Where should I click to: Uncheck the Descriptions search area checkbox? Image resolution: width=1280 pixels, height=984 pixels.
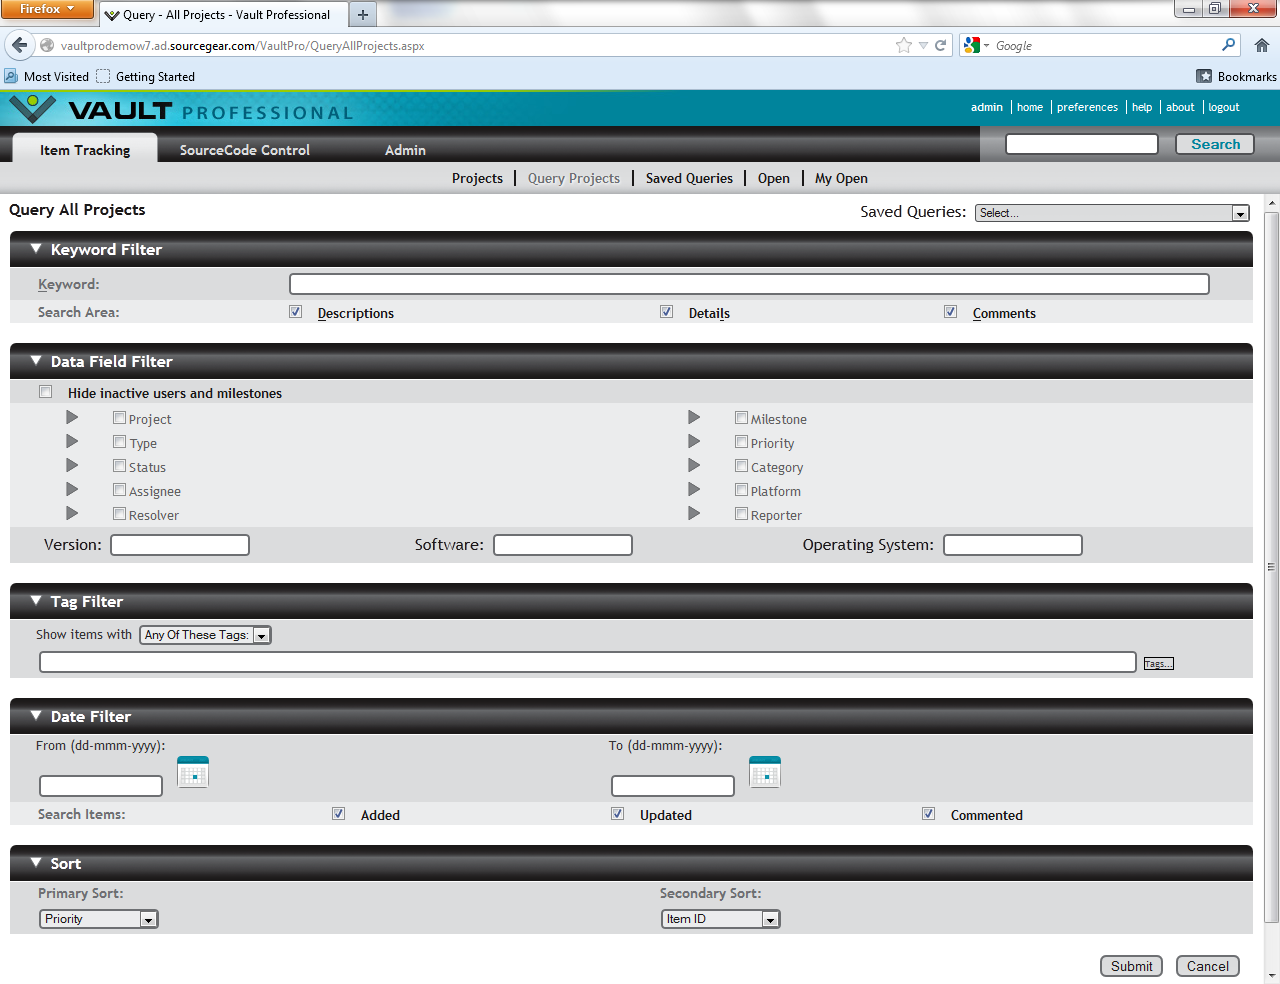[x=296, y=312]
